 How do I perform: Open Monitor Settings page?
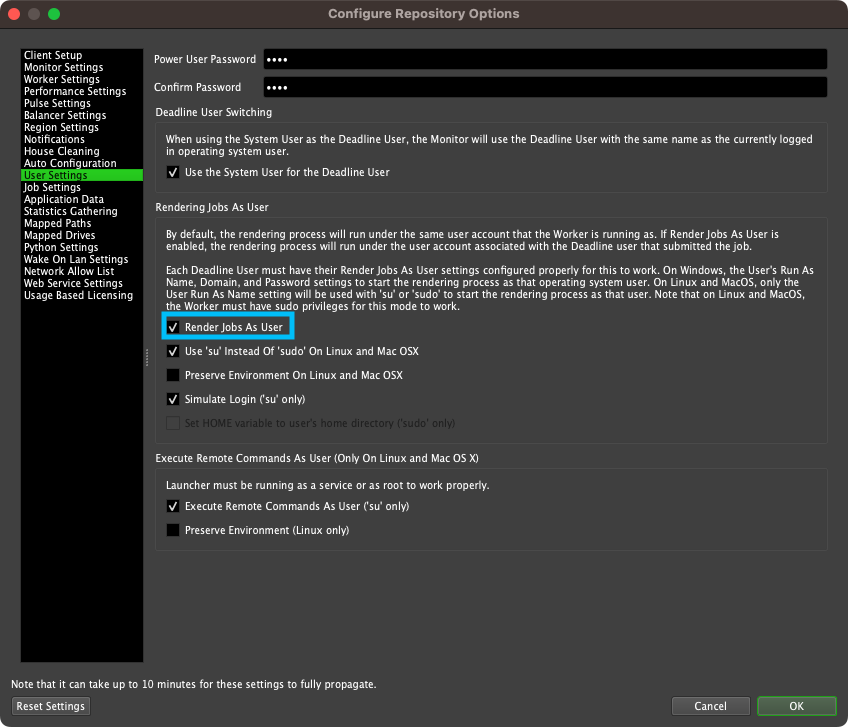[82, 67]
